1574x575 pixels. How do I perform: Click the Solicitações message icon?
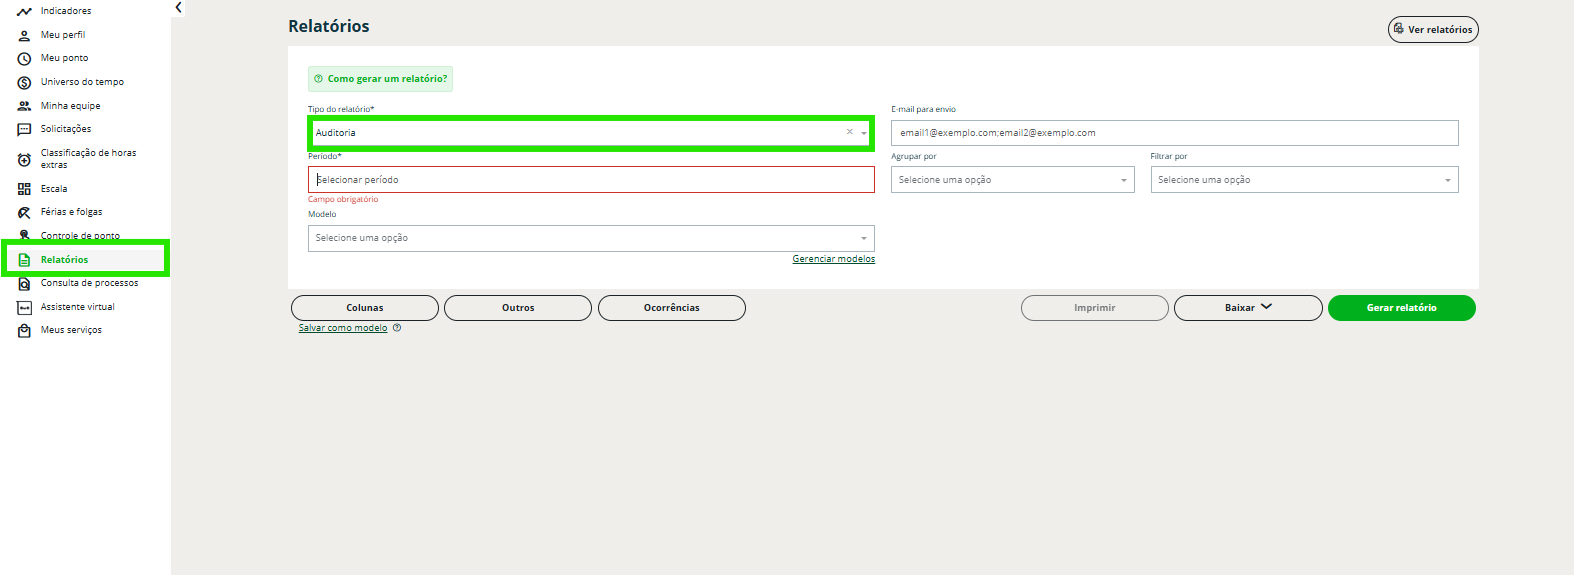click(x=24, y=129)
